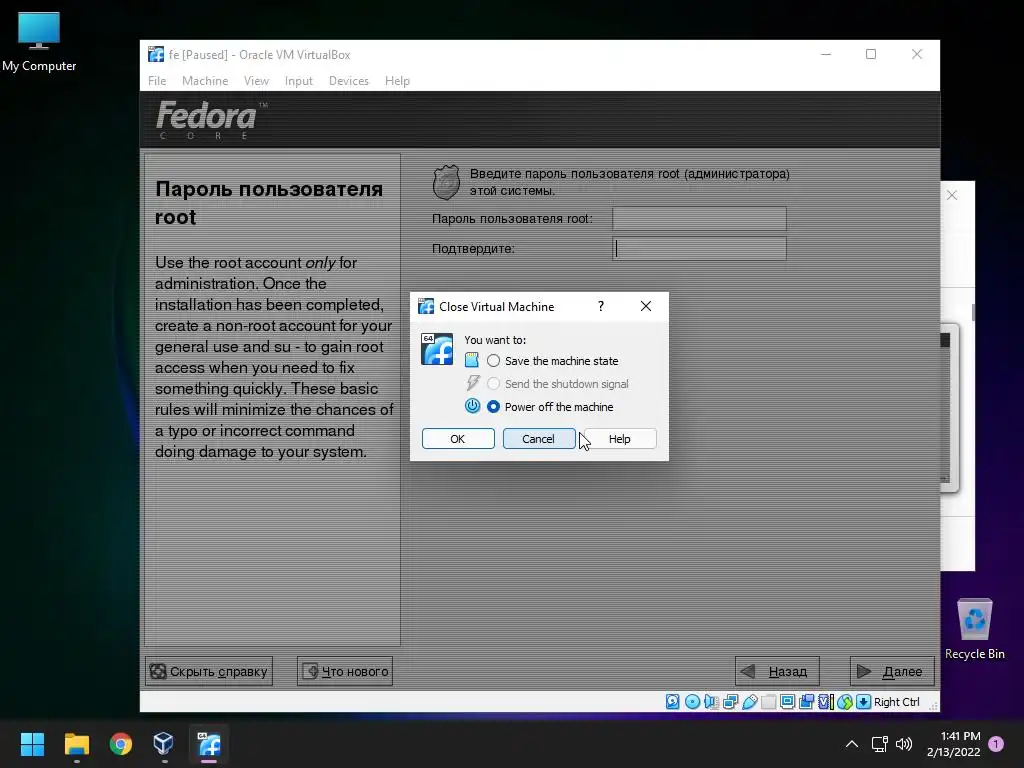Open the View menu
Image resolution: width=1024 pixels, height=768 pixels.
coord(257,81)
